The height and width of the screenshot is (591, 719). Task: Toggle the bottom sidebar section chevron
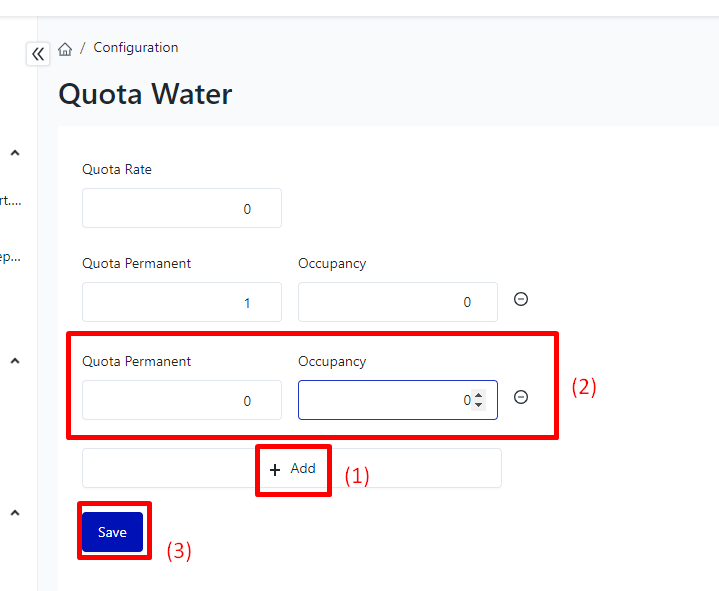(x=15, y=513)
